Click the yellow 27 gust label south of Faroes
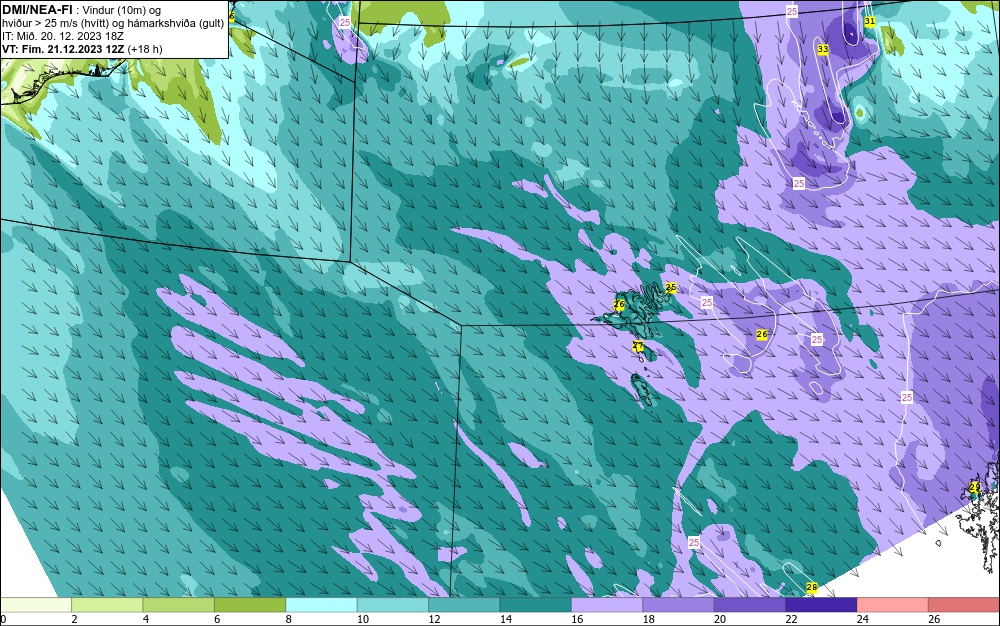This screenshot has width=1000, height=626. coord(638,346)
